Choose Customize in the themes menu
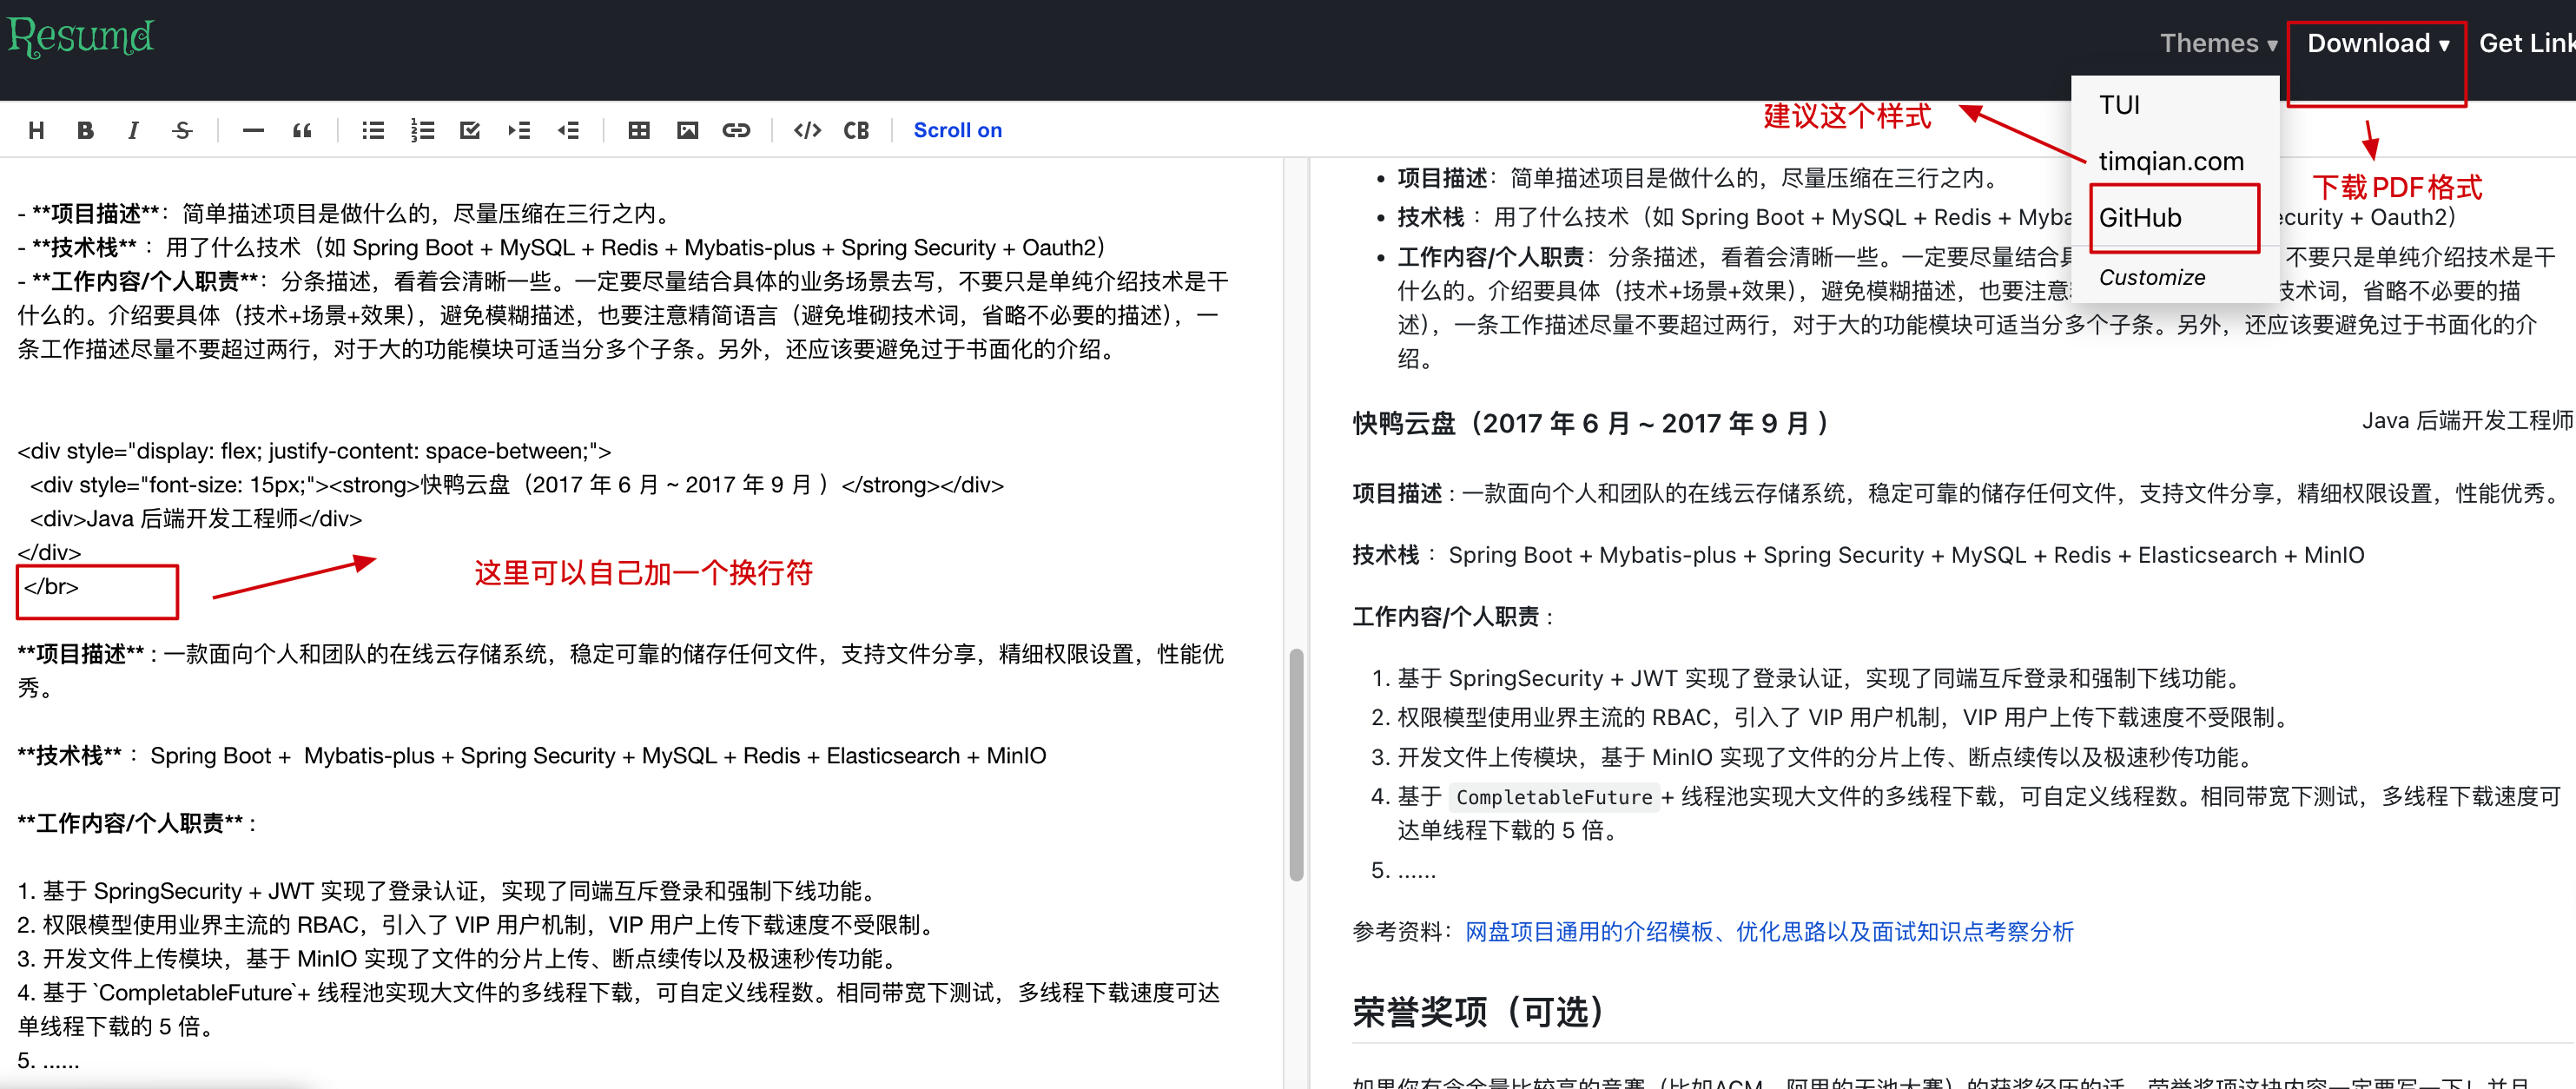Viewport: 2576px width, 1089px height. pyautogui.click(x=2151, y=277)
